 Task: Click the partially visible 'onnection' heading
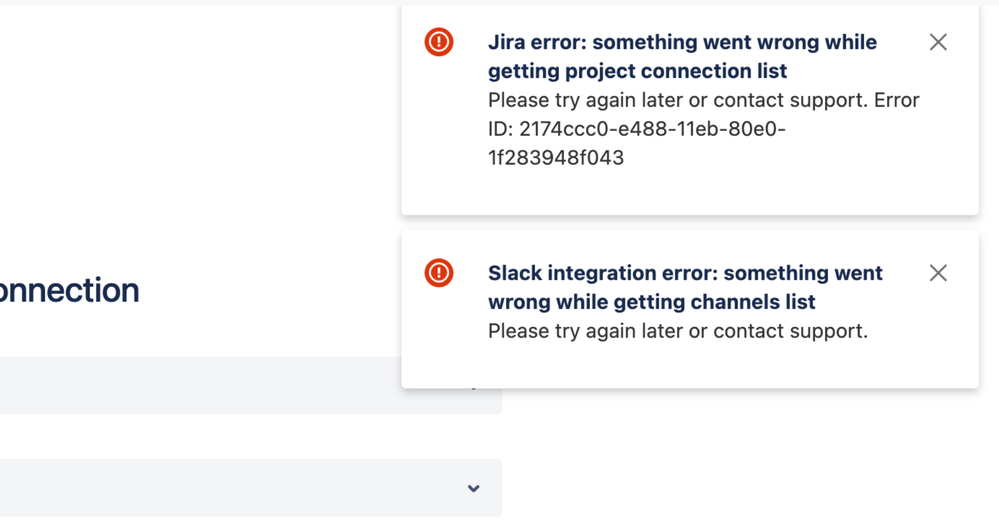coord(69,291)
